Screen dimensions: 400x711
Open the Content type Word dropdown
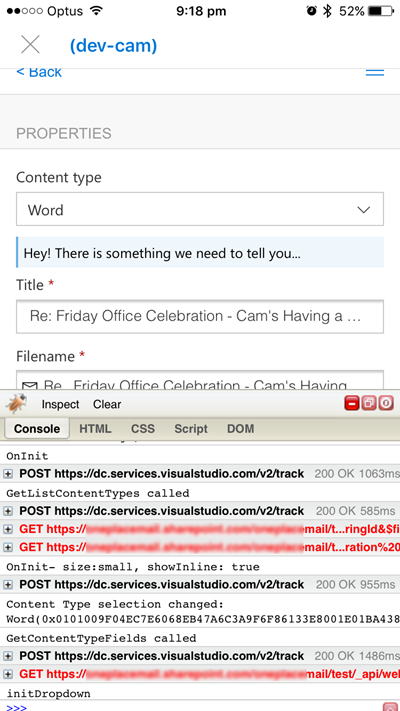tap(200, 209)
